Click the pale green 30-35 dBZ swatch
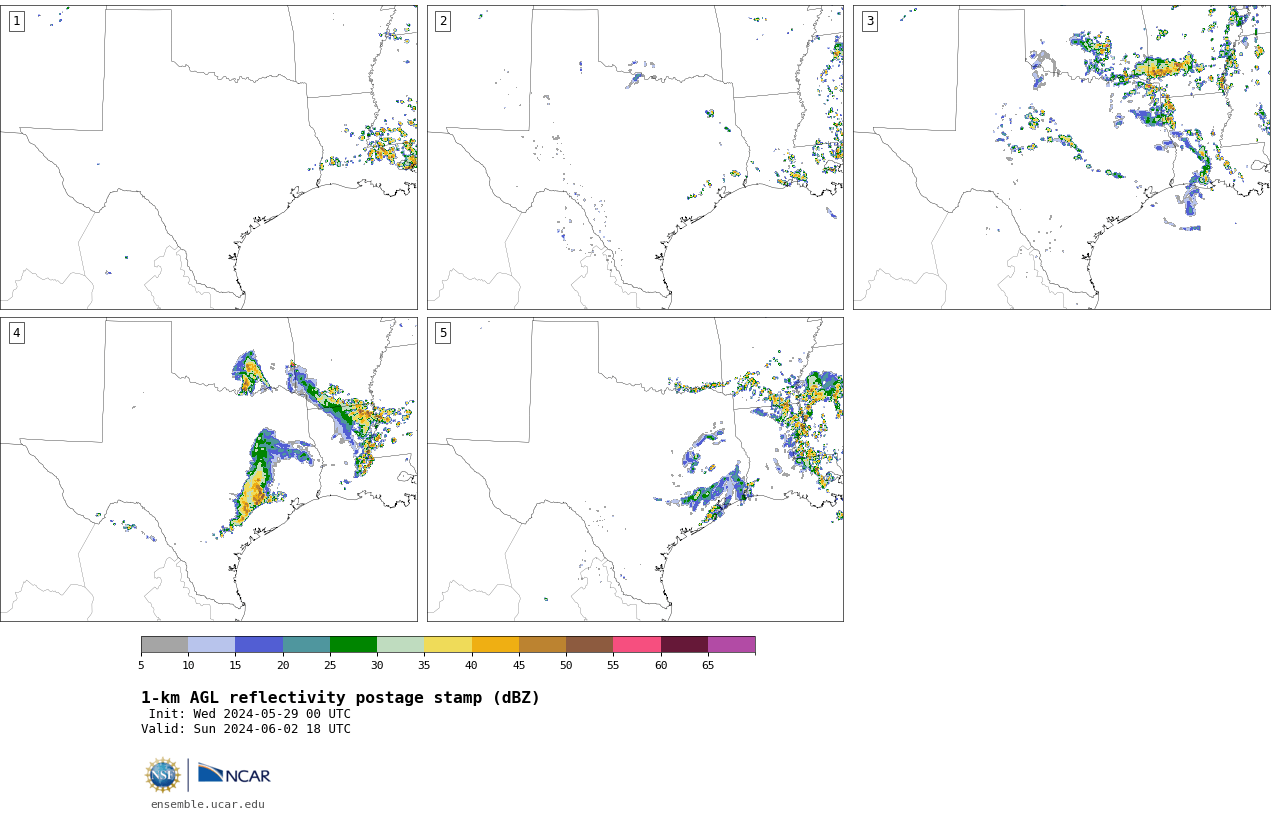Screen dimensions: 1280x815 point(401,644)
